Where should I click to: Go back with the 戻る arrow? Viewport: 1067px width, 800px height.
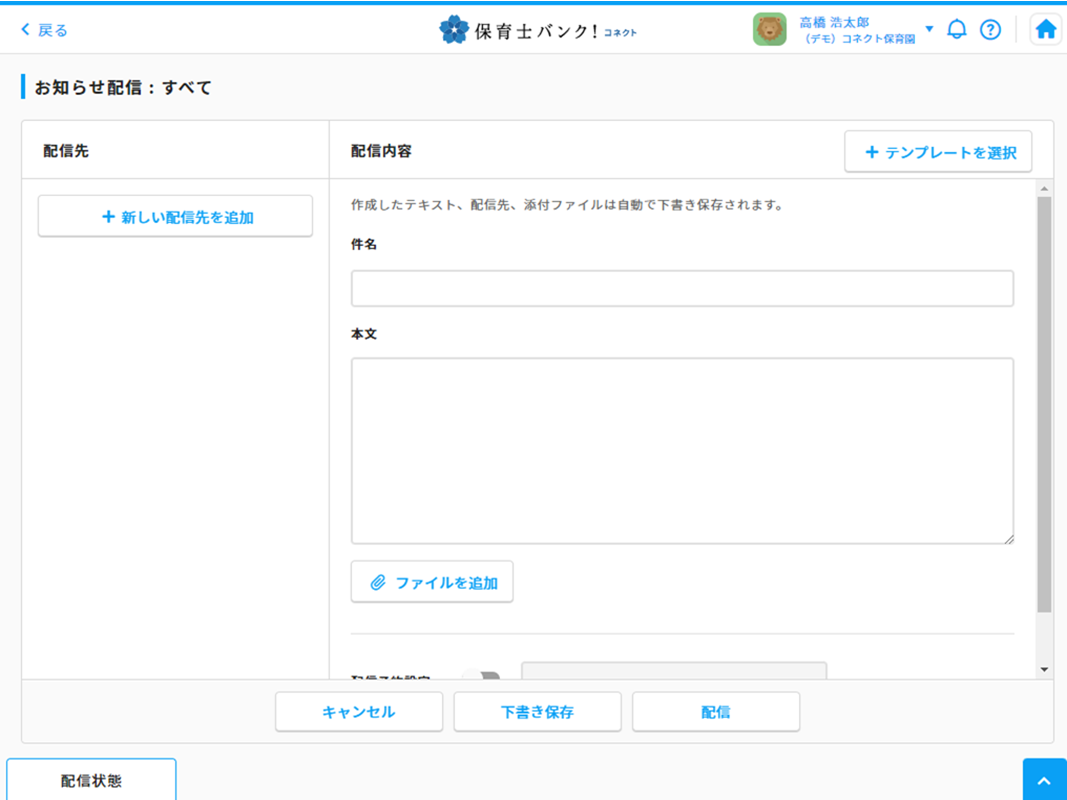coord(45,30)
